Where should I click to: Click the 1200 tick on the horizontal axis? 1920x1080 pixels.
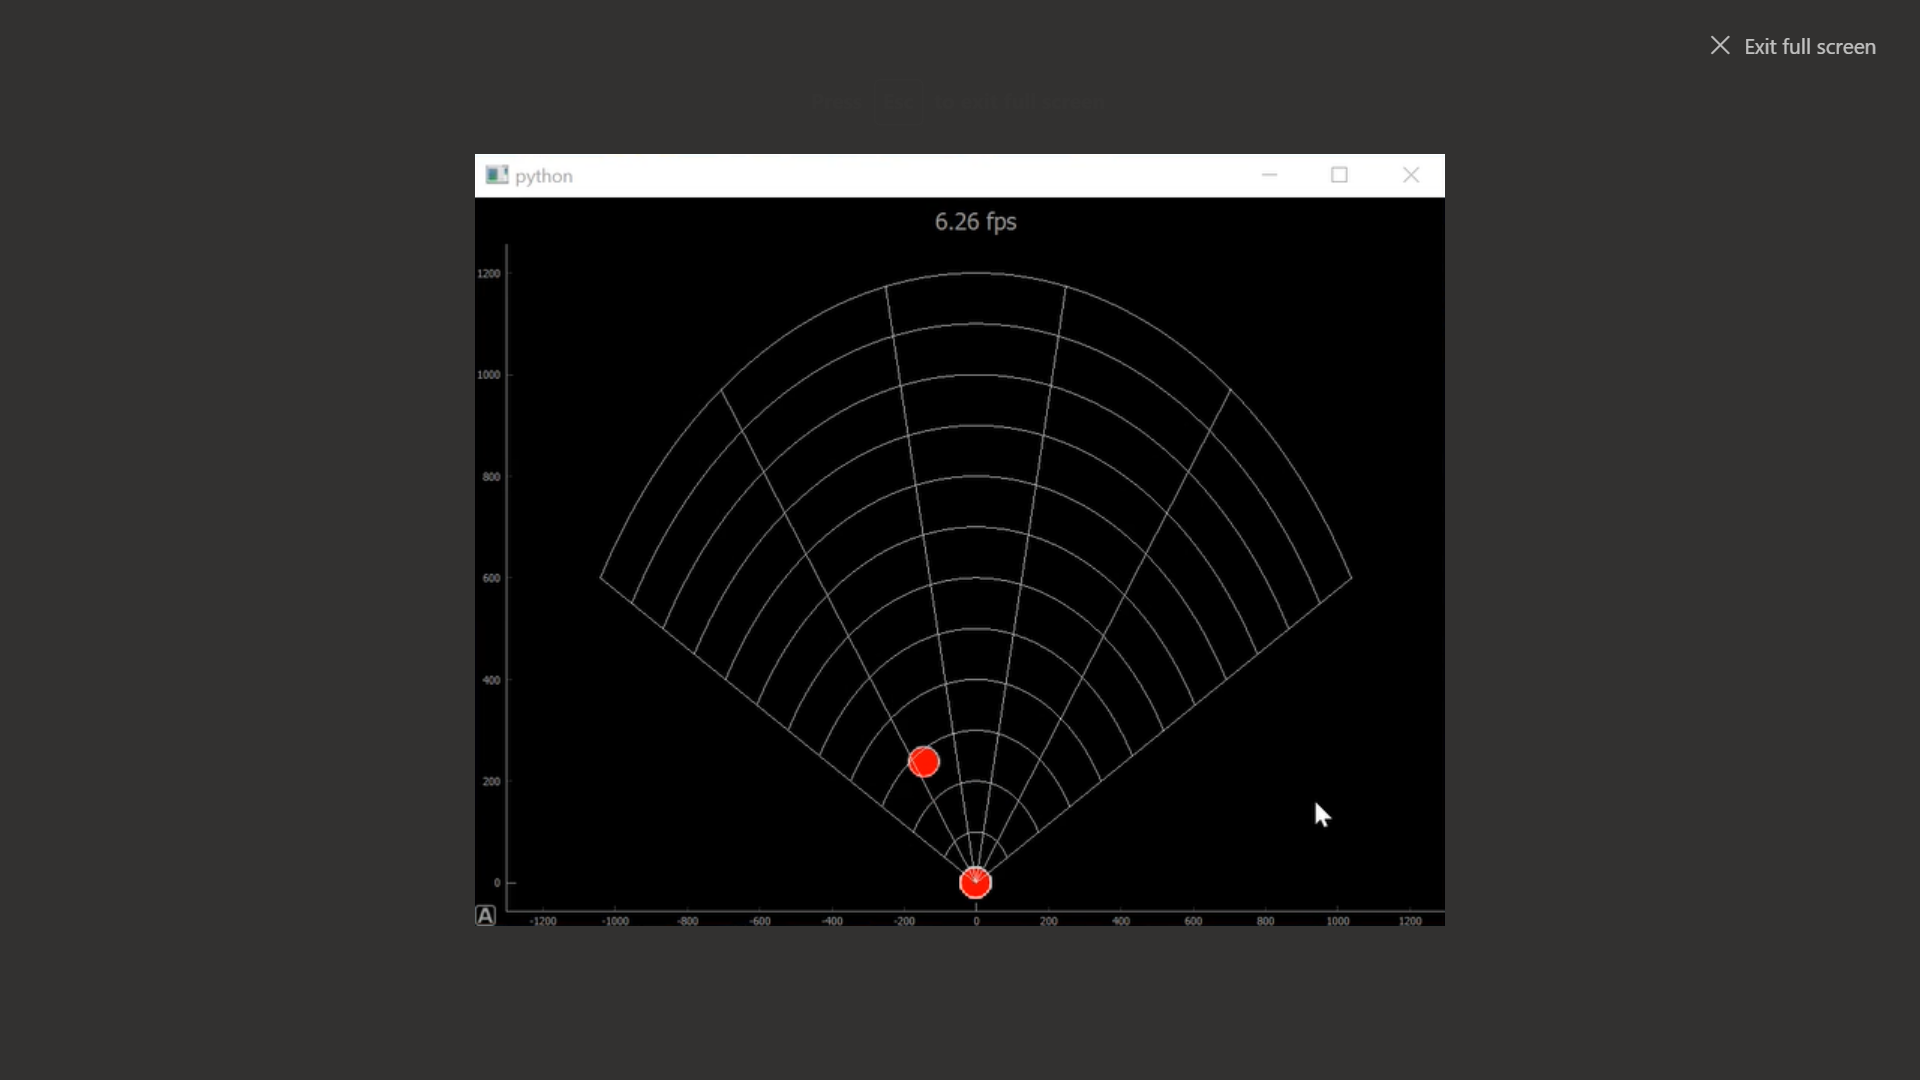(1409, 921)
